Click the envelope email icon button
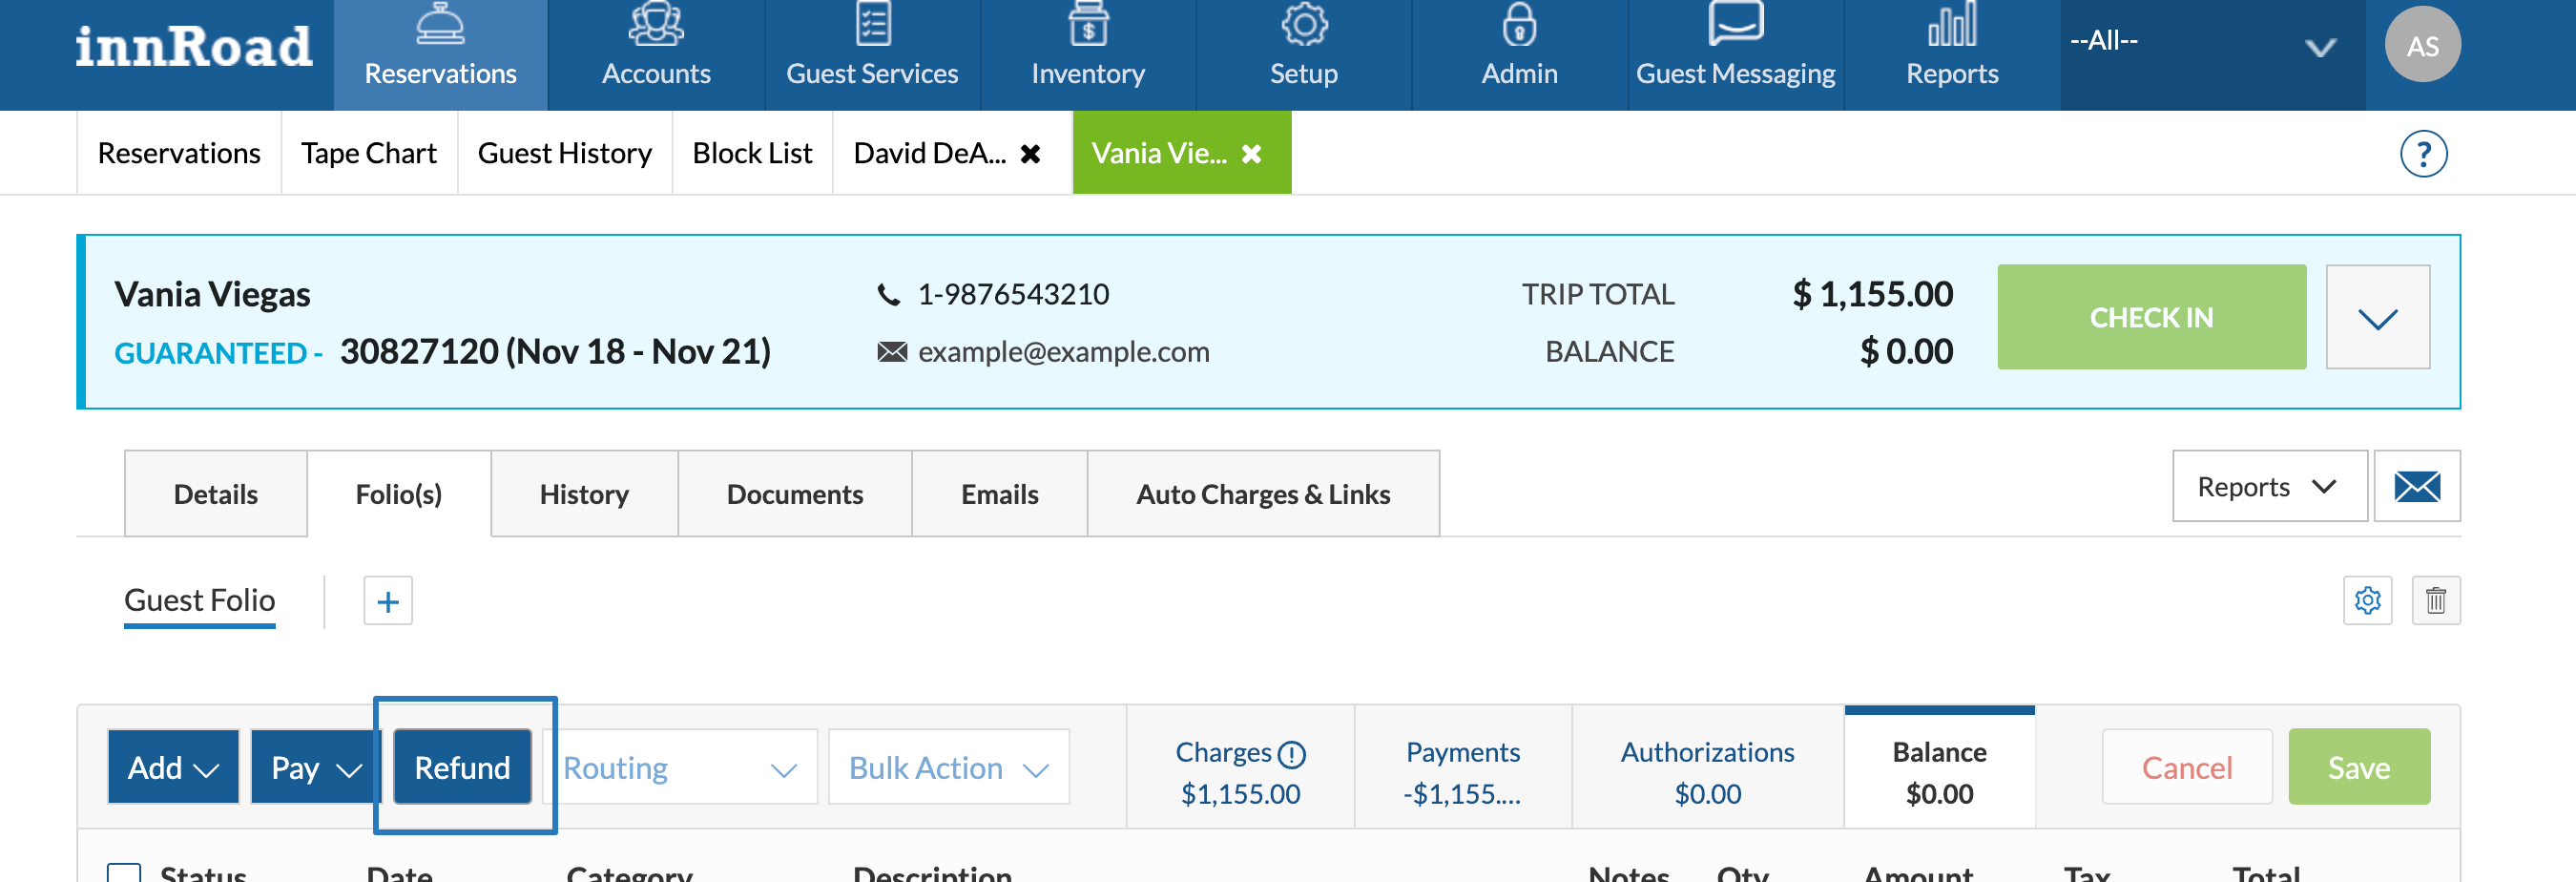Screen dimensions: 2576x882 (2417, 487)
